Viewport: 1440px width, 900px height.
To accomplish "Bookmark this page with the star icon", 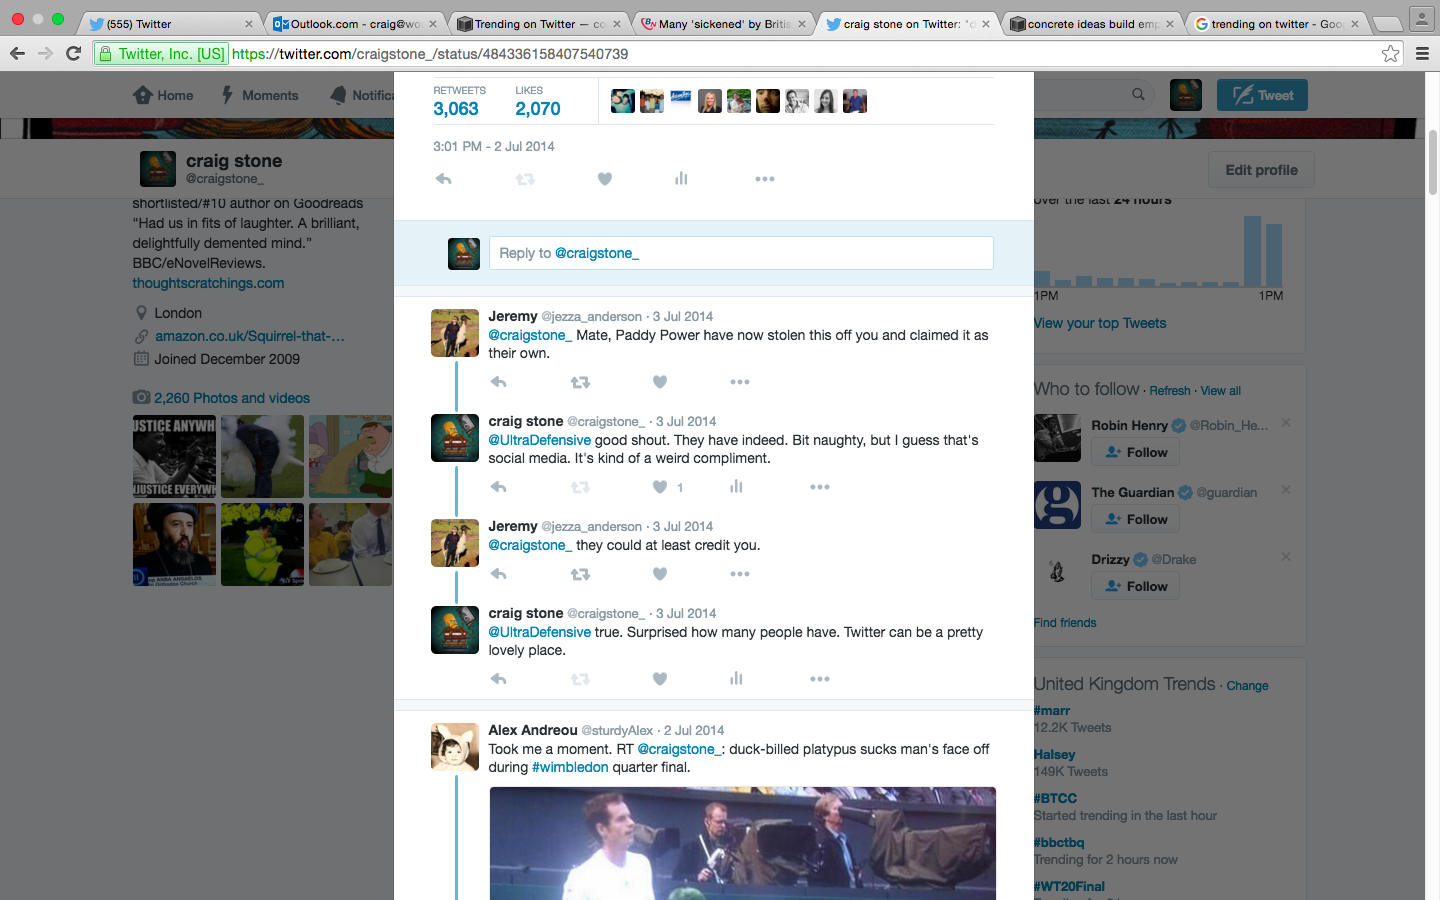I will 1391,54.
